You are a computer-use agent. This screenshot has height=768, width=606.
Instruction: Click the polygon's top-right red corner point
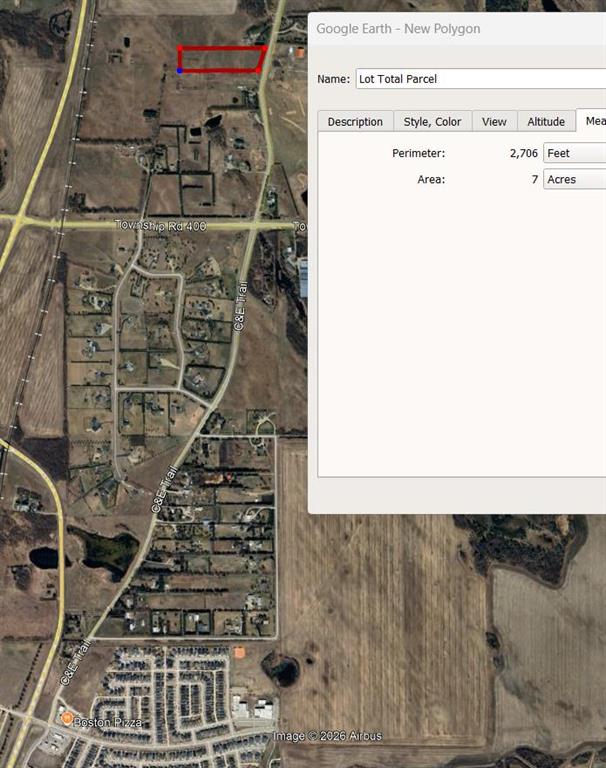[265, 47]
